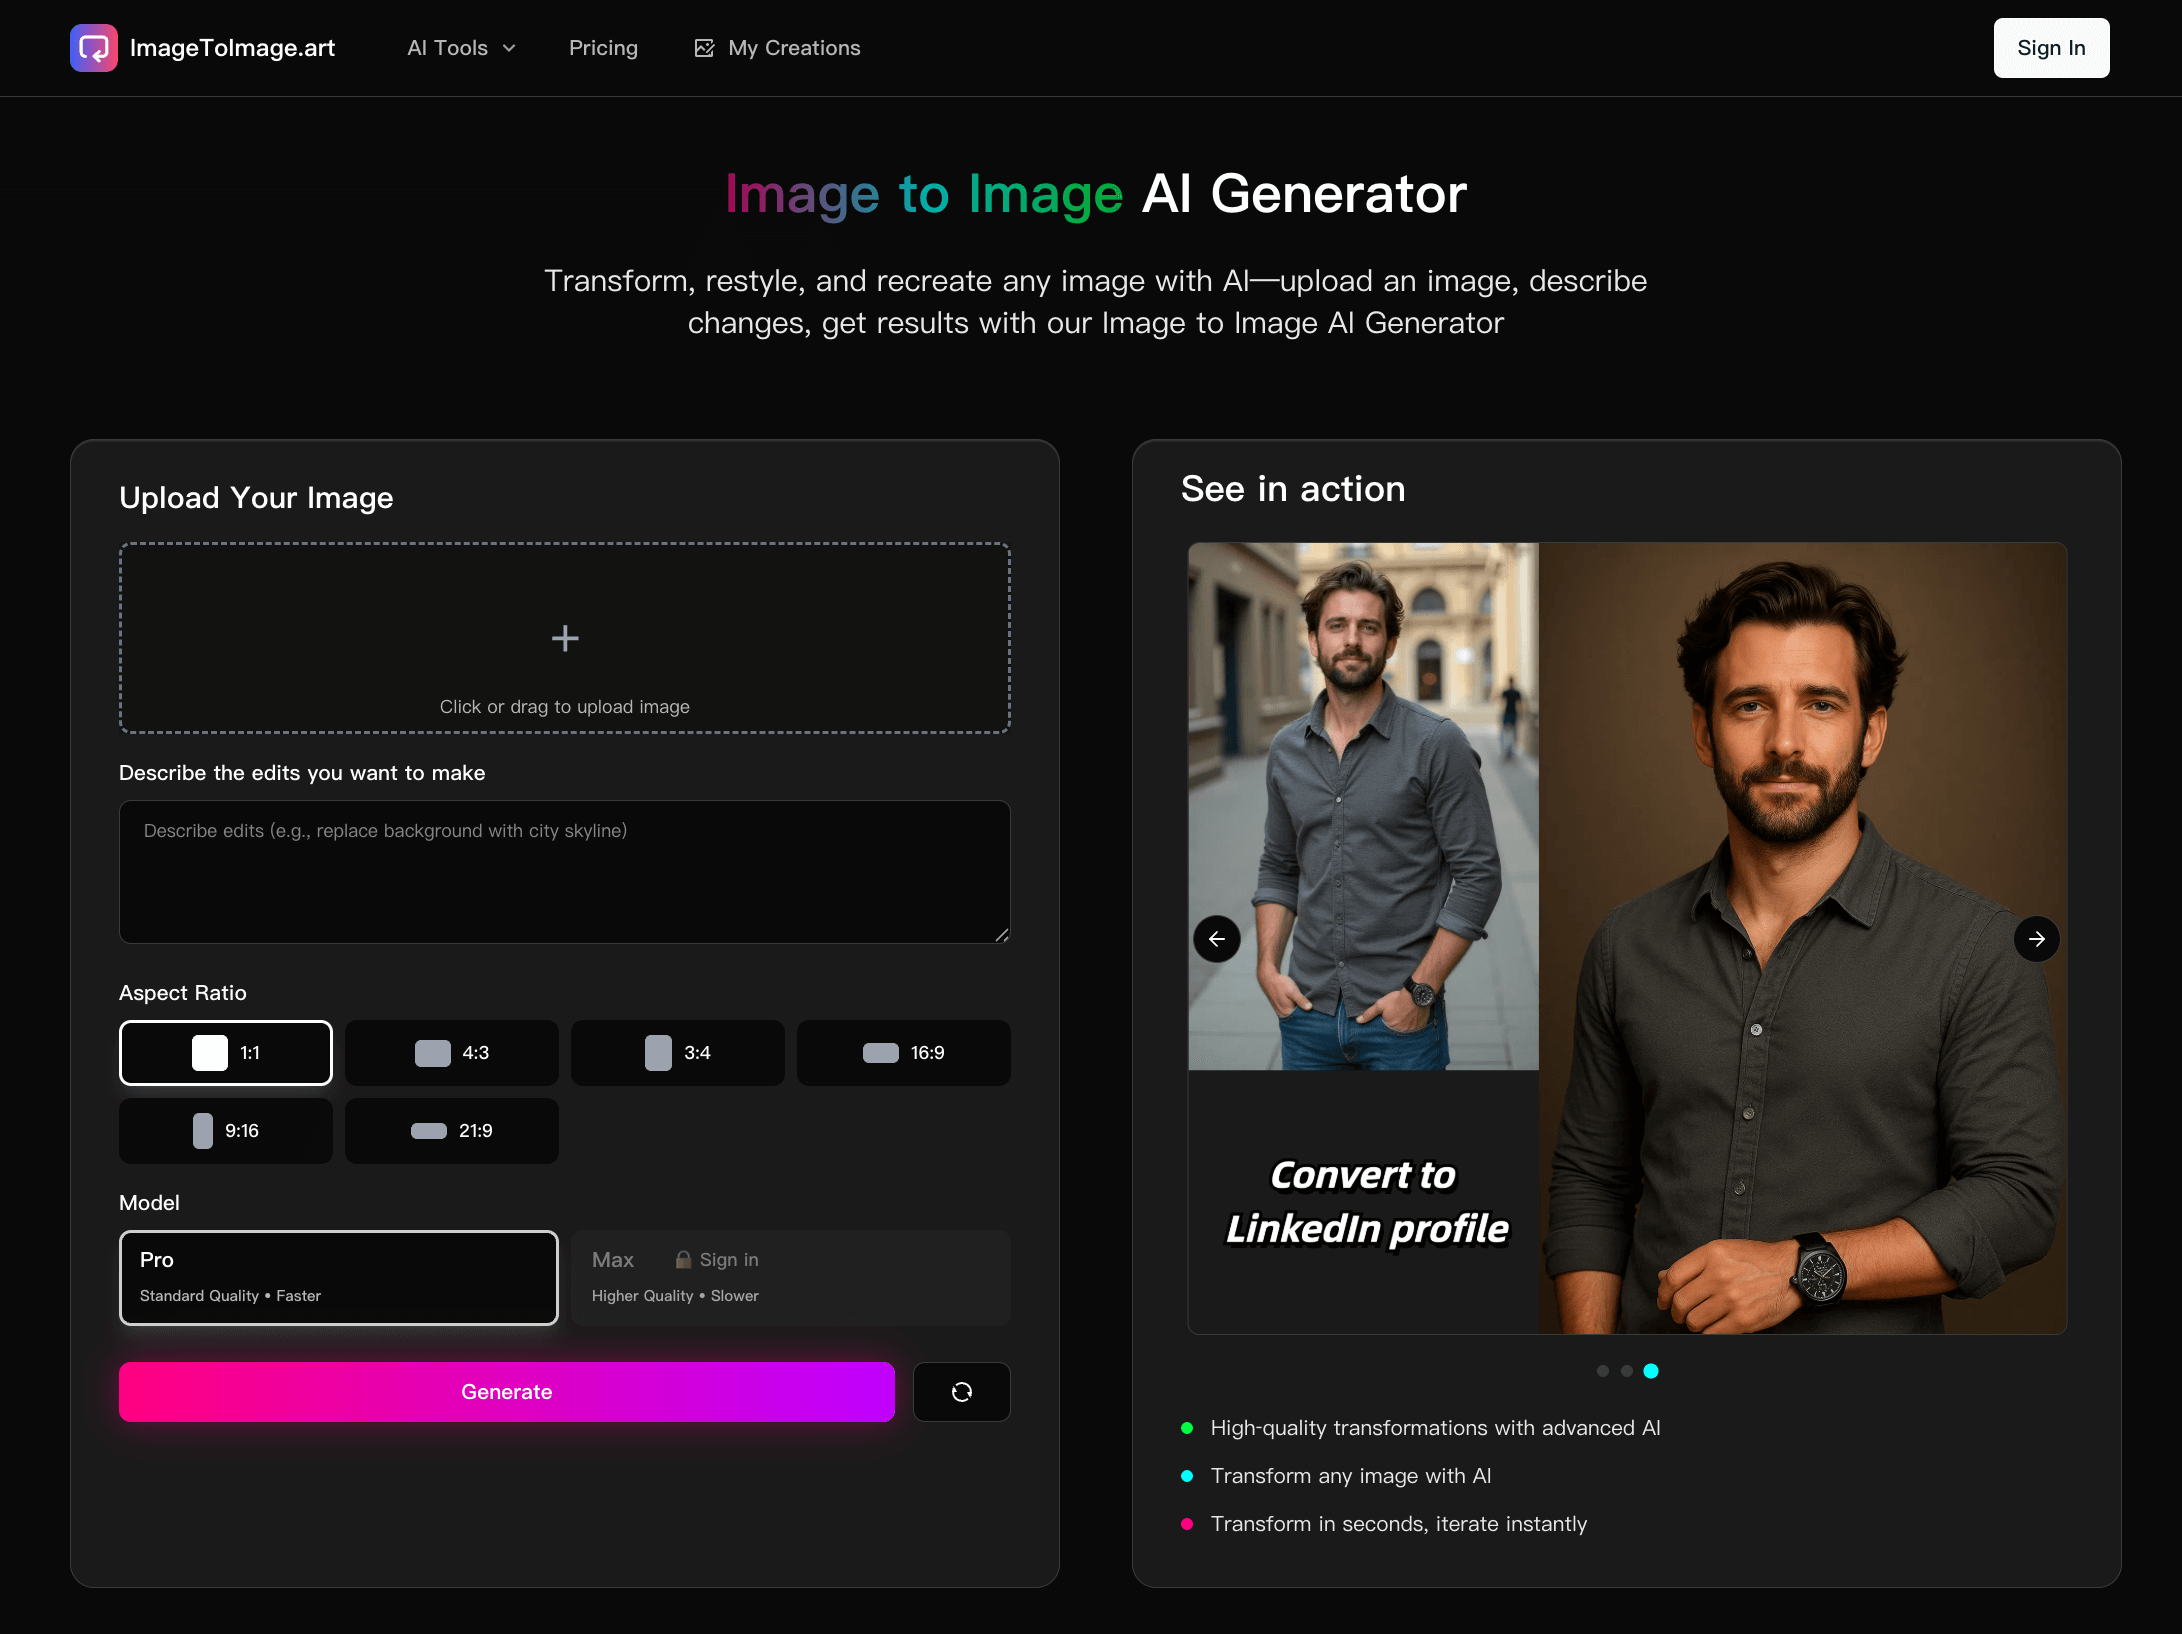Click the ImageToImage.art logo icon
2182x1634 pixels.
[x=94, y=48]
